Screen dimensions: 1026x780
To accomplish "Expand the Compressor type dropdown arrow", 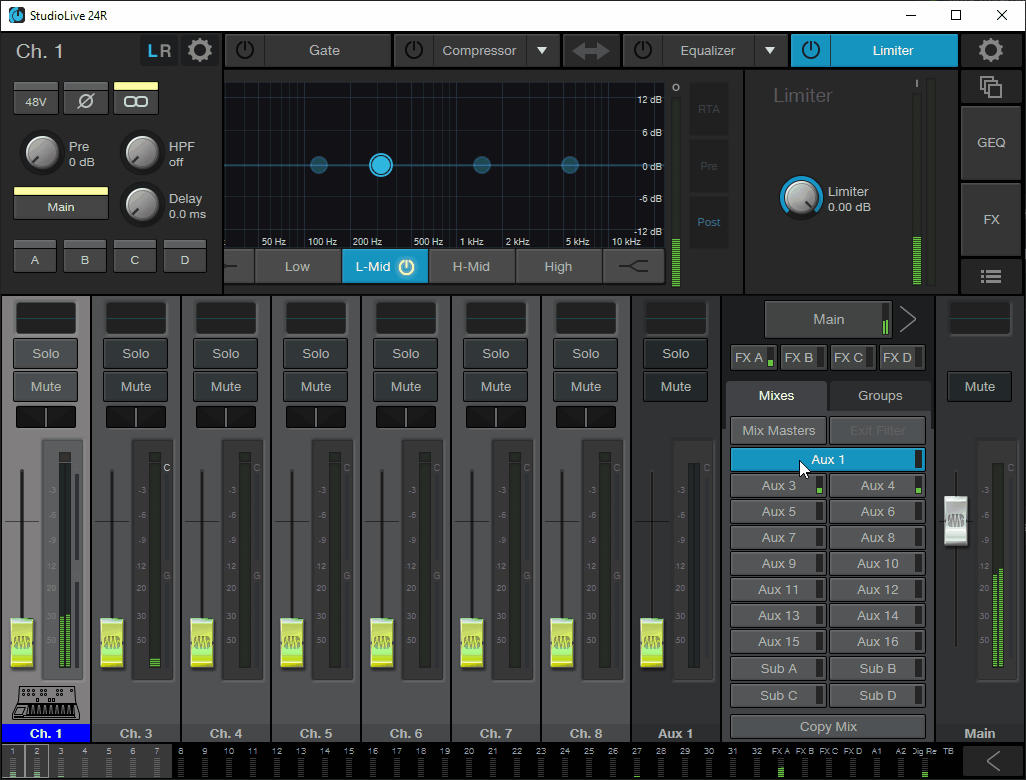I will point(542,50).
